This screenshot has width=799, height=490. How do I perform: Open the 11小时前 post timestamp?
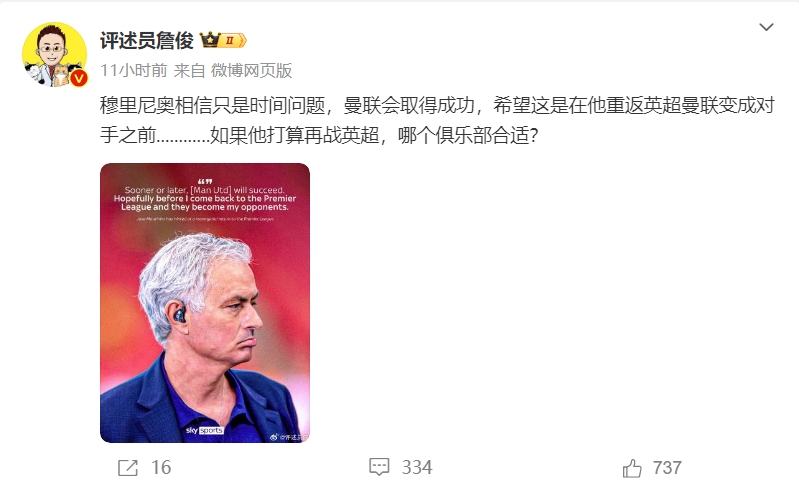(x=134, y=70)
